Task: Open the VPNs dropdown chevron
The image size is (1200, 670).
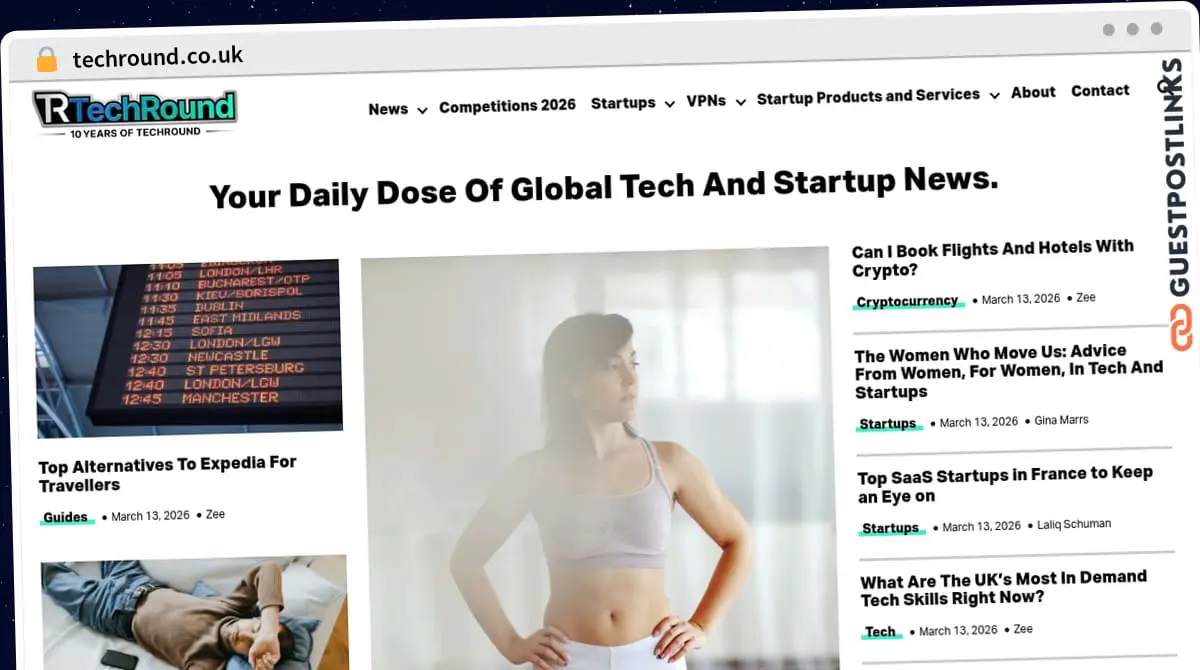Action: tap(740, 102)
